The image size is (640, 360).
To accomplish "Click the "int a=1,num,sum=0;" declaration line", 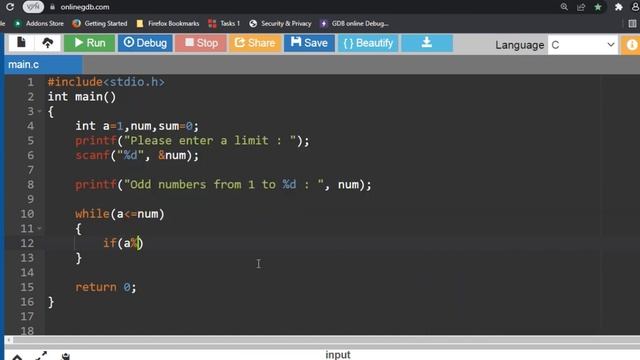I will click(137, 126).
